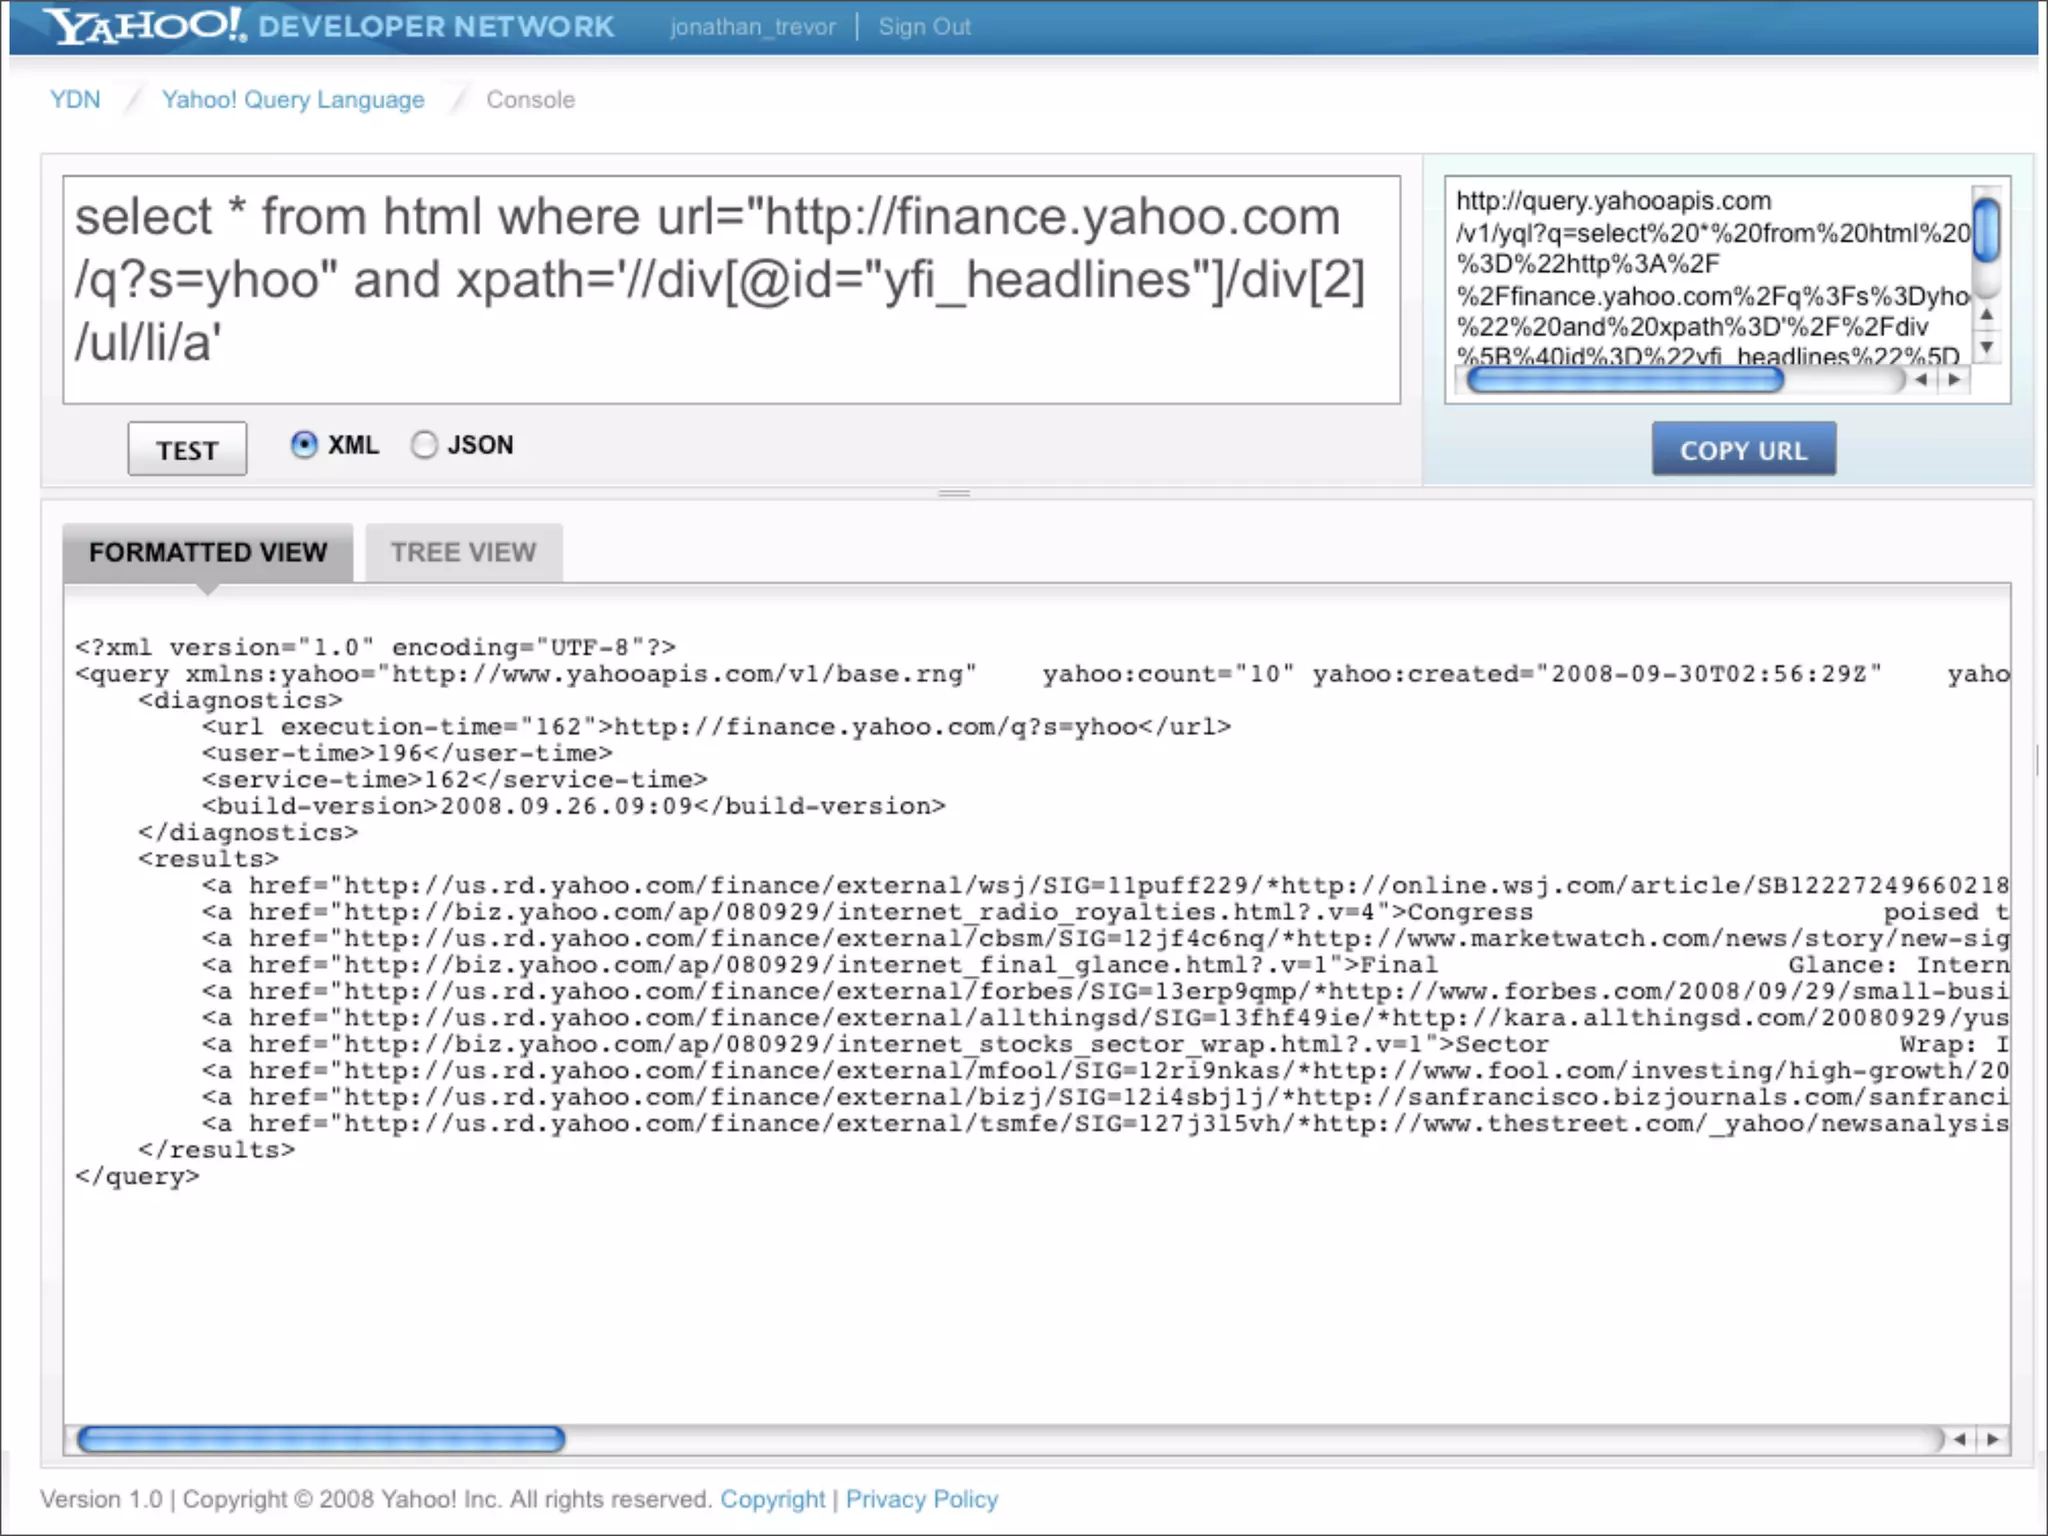
Task: Click the allthingsd result row
Action: 1105,1018
